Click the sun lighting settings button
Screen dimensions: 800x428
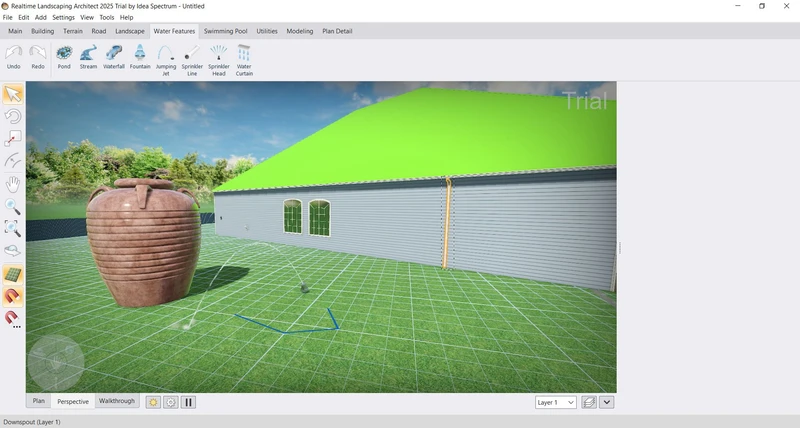153,402
